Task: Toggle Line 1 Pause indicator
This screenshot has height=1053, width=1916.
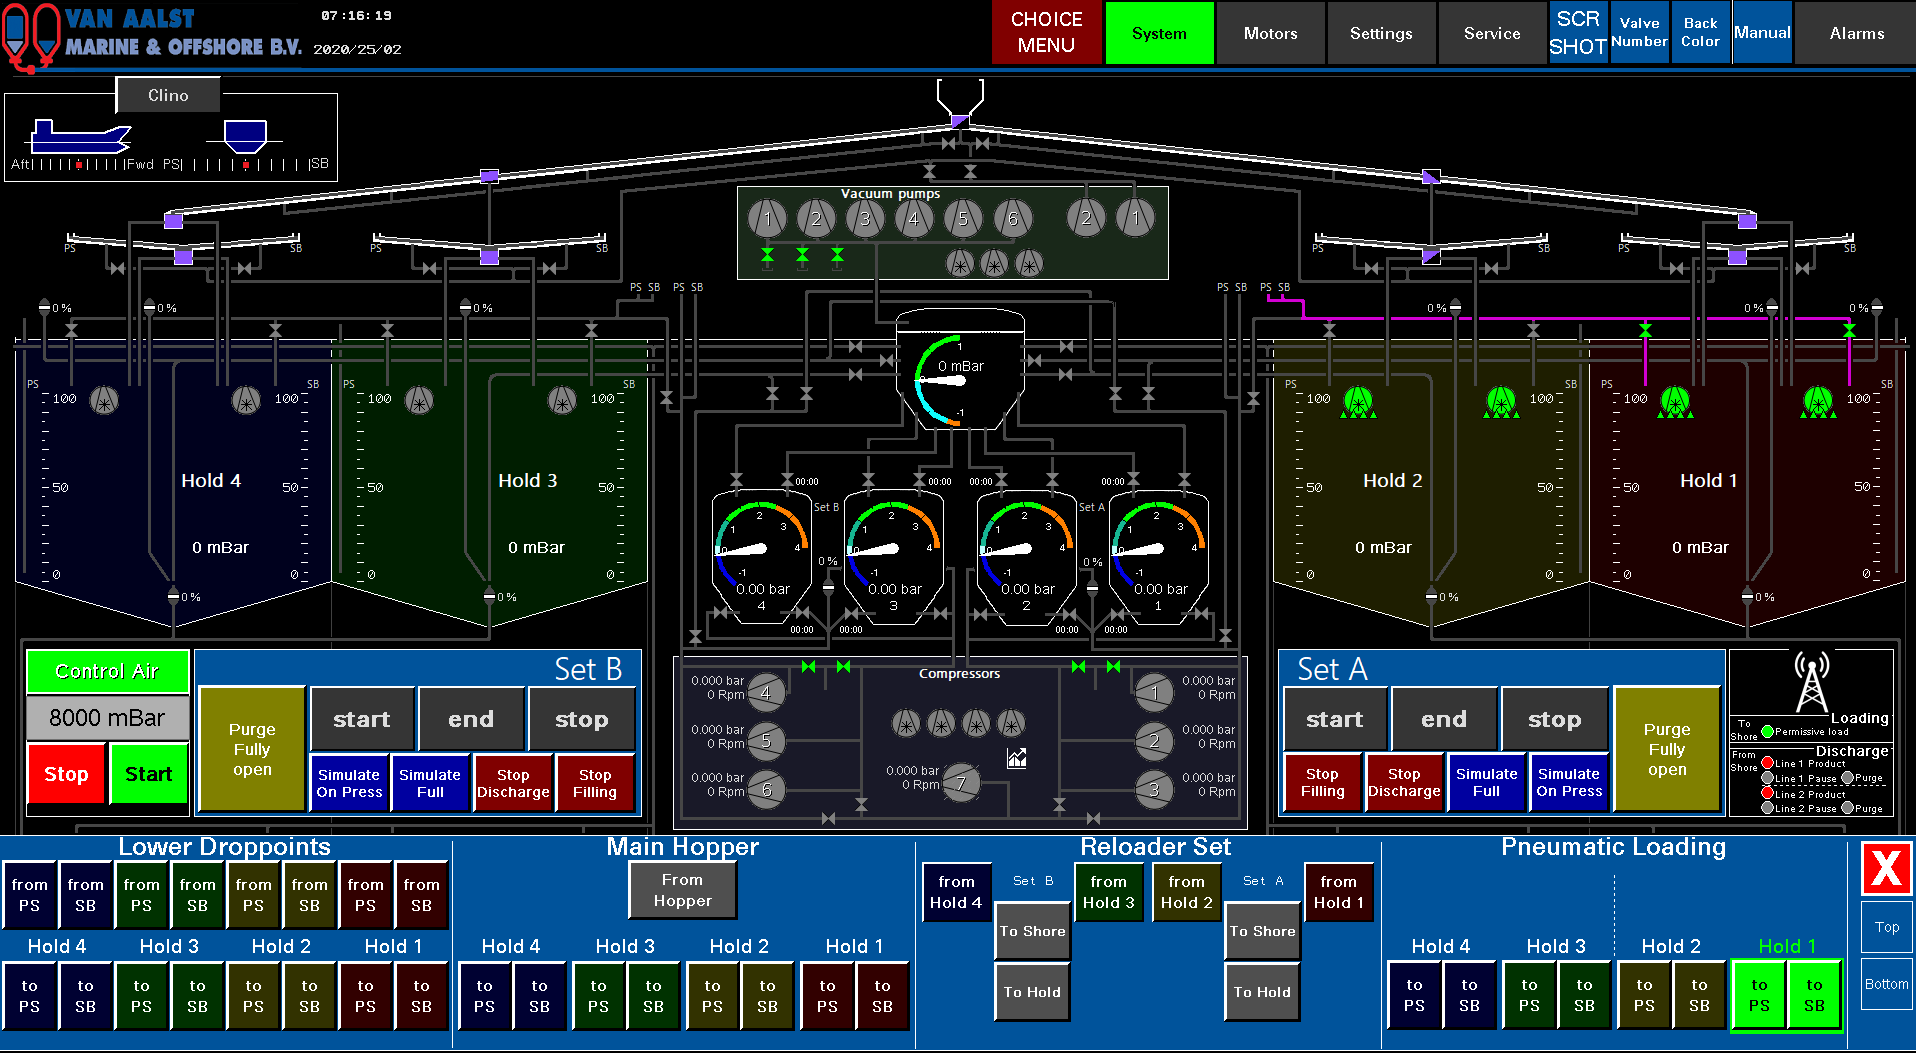Action: pos(1767,778)
